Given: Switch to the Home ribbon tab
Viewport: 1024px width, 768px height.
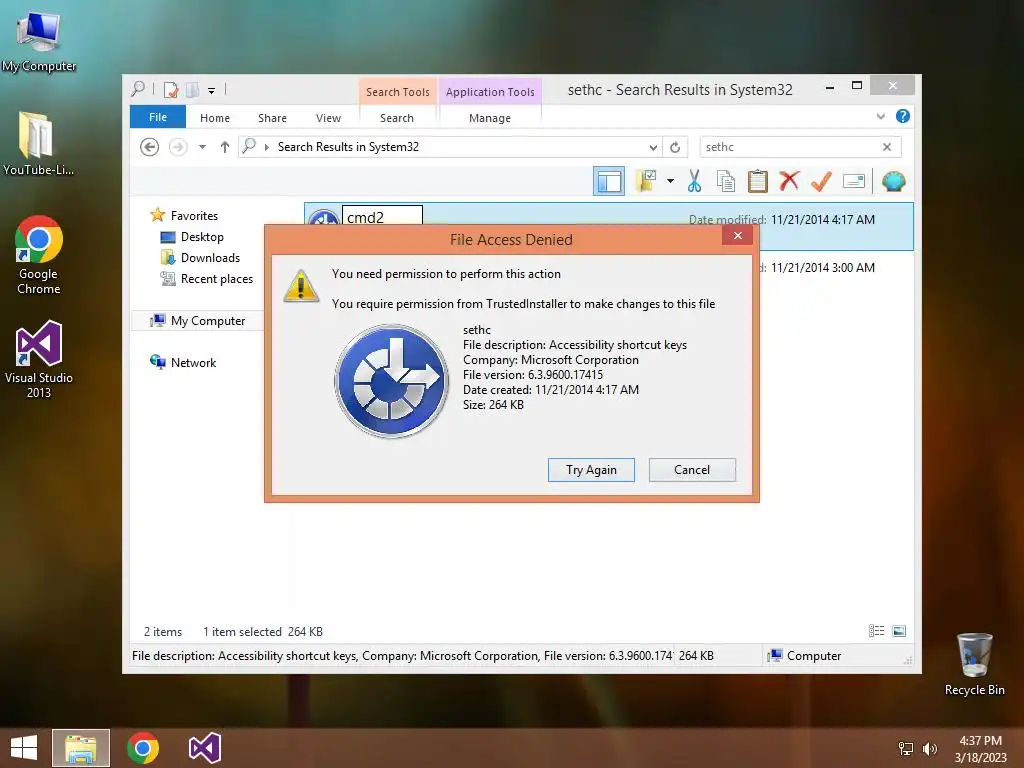Looking at the screenshot, I should [215, 118].
